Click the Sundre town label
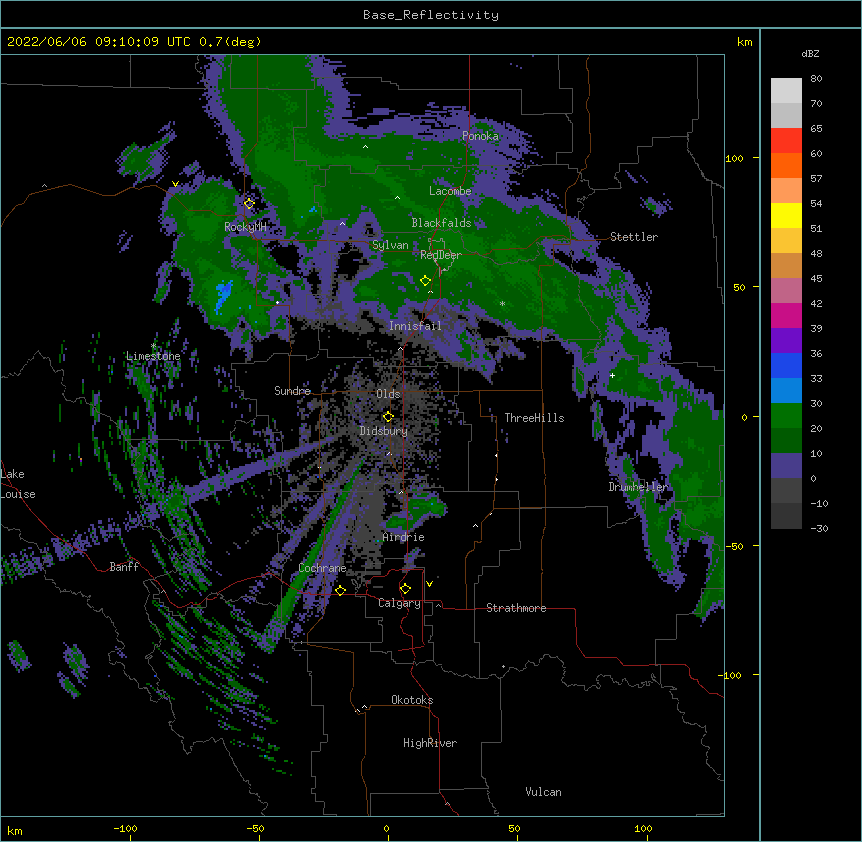Viewport: 862px width, 842px height. [292, 391]
